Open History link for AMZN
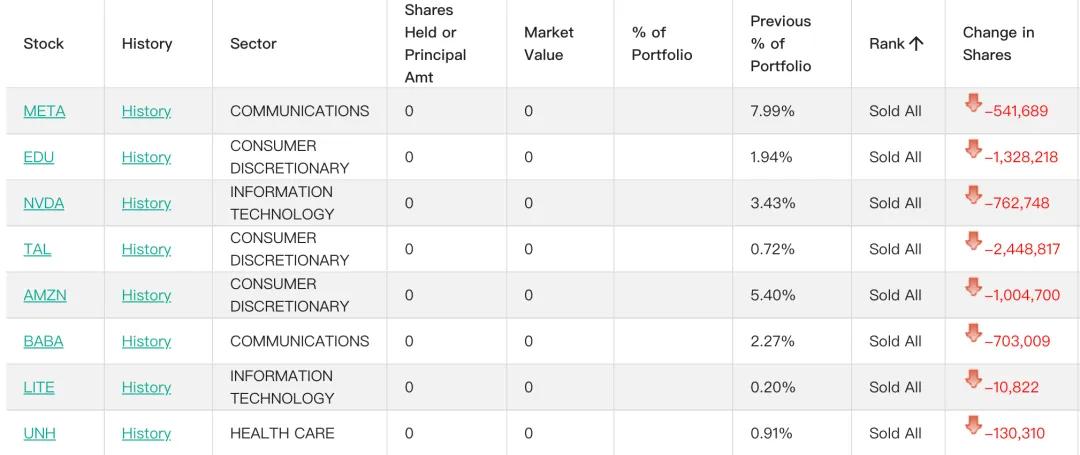The height and width of the screenshot is (455, 1080). (146, 295)
